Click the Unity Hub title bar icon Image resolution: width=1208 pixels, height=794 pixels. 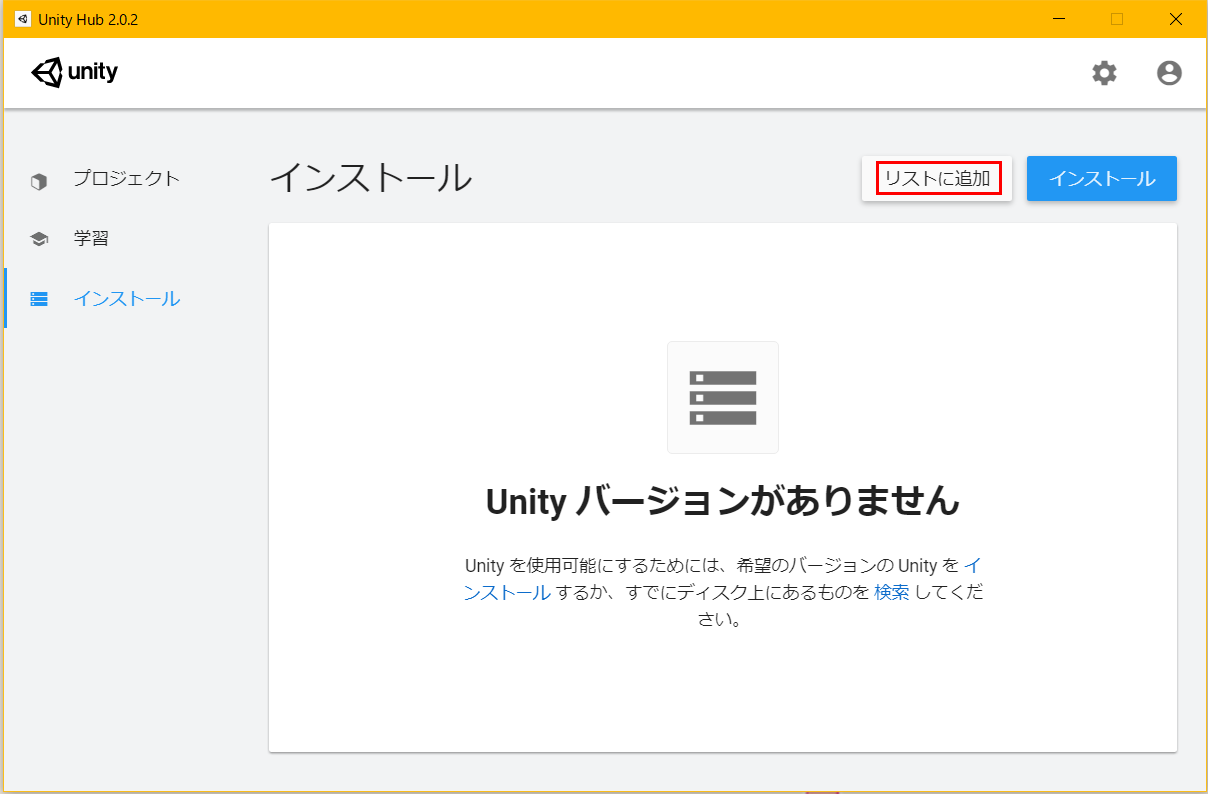click(x=22, y=19)
